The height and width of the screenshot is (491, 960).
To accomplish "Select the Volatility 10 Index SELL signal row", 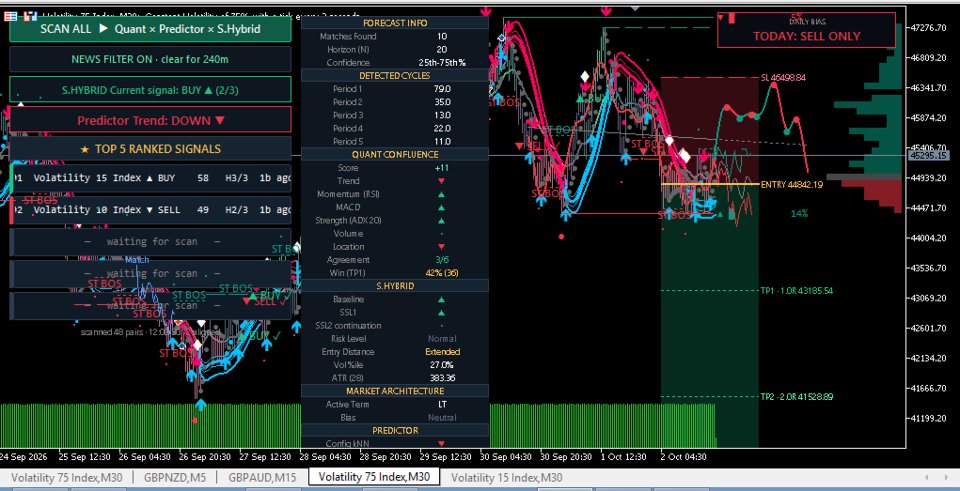I will click(x=150, y=210).
